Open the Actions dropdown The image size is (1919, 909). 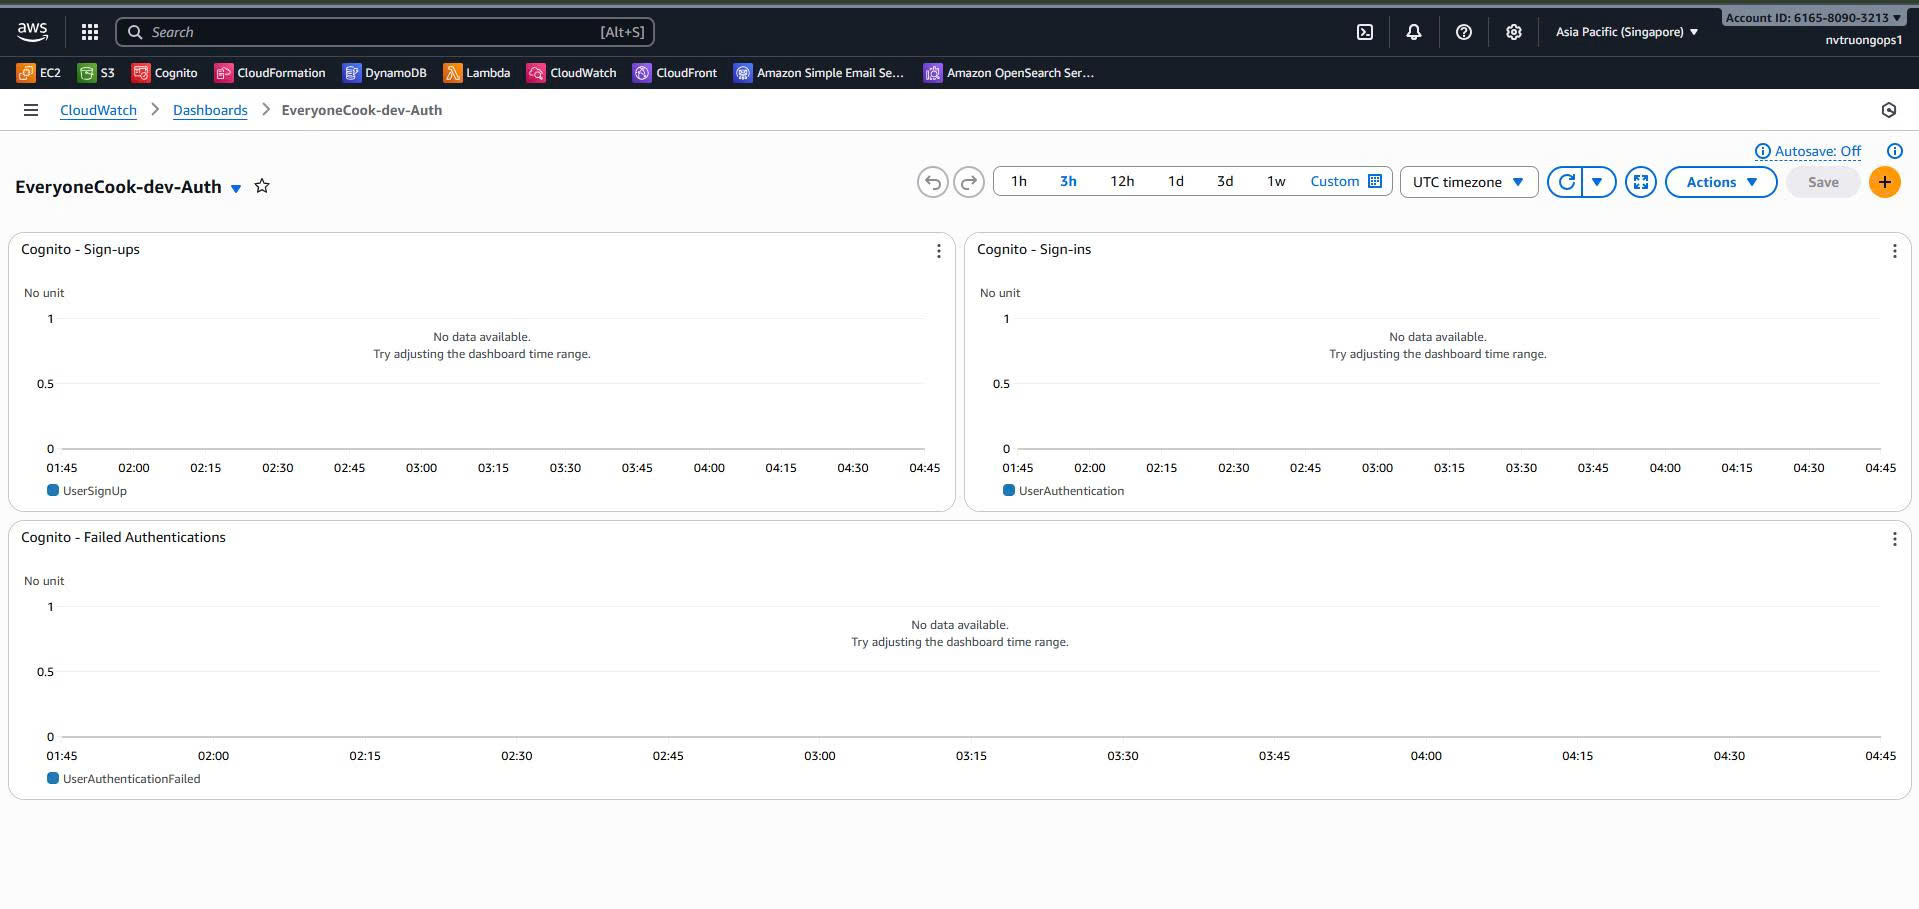pos(1721,182)
